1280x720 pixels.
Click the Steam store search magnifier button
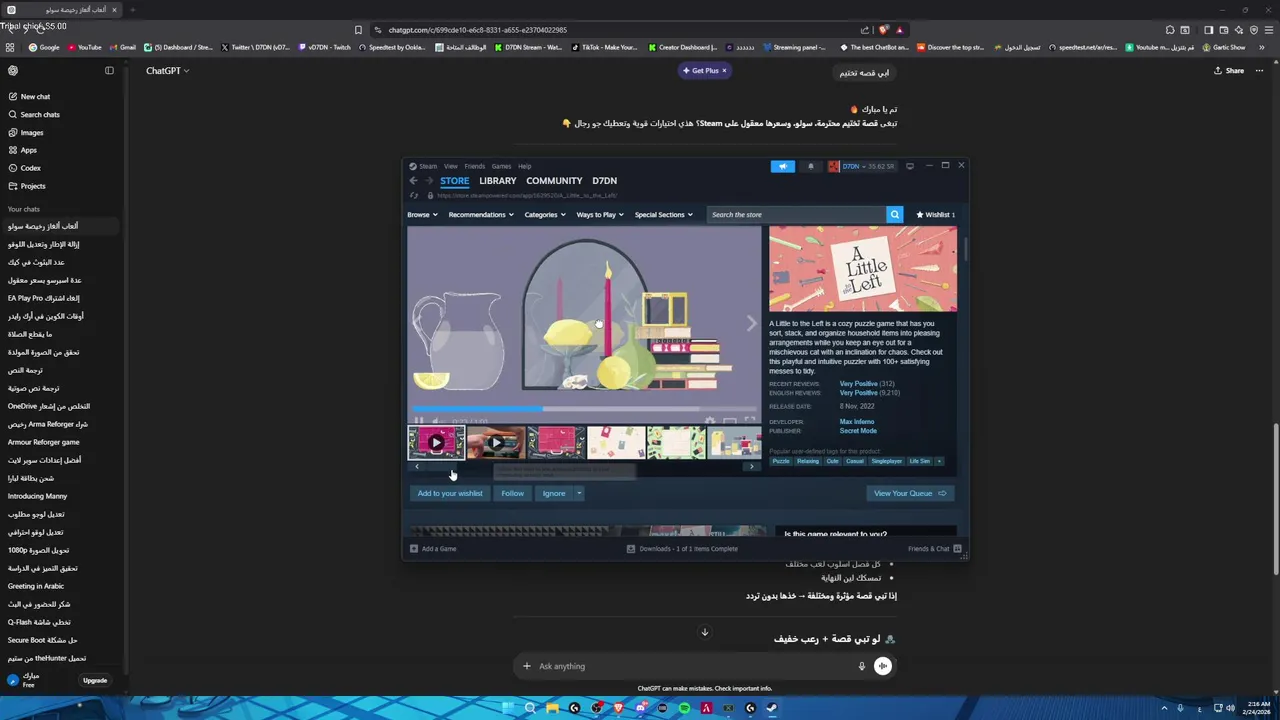[894, 214]
